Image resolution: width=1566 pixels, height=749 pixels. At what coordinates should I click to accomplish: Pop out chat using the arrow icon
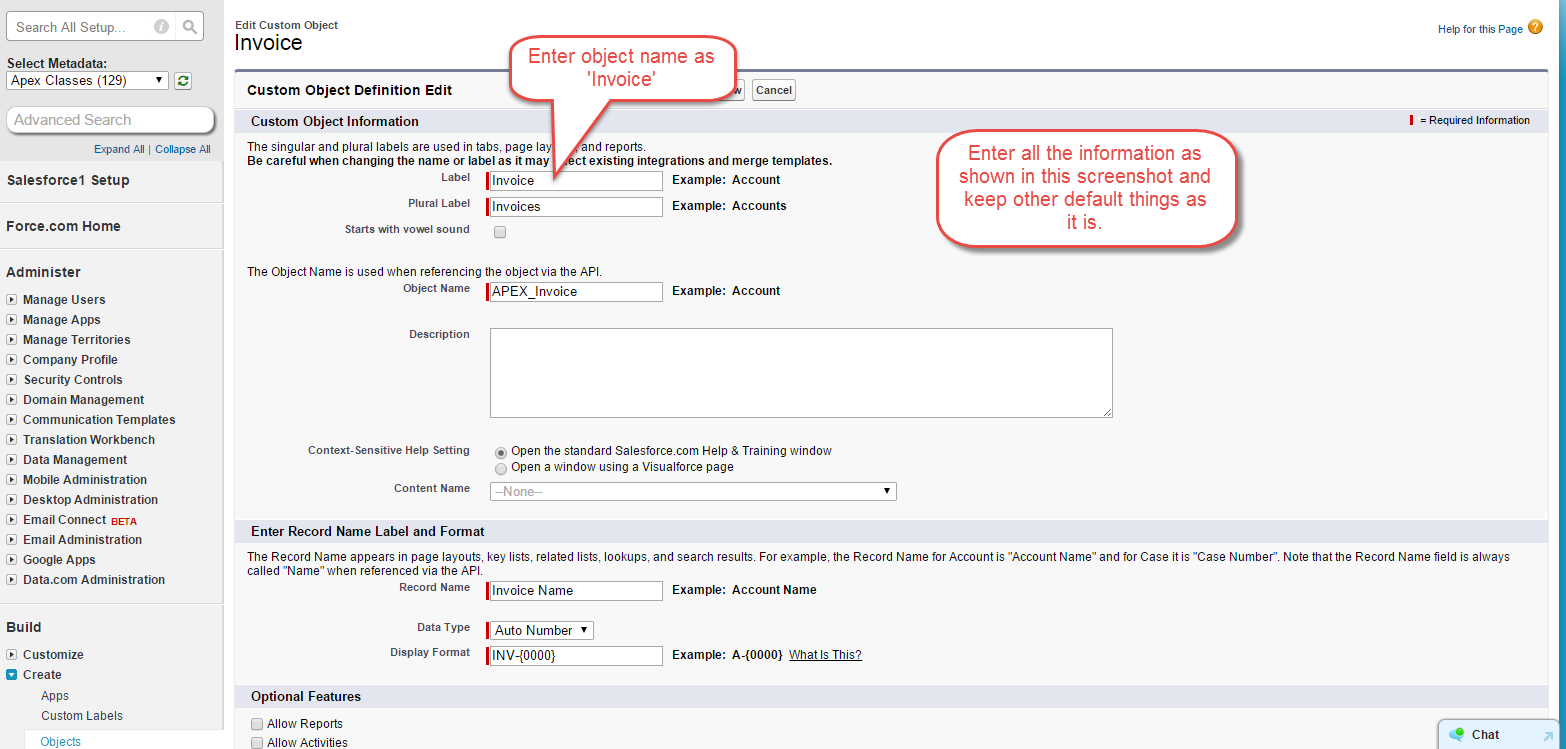tap(1548, 736)
